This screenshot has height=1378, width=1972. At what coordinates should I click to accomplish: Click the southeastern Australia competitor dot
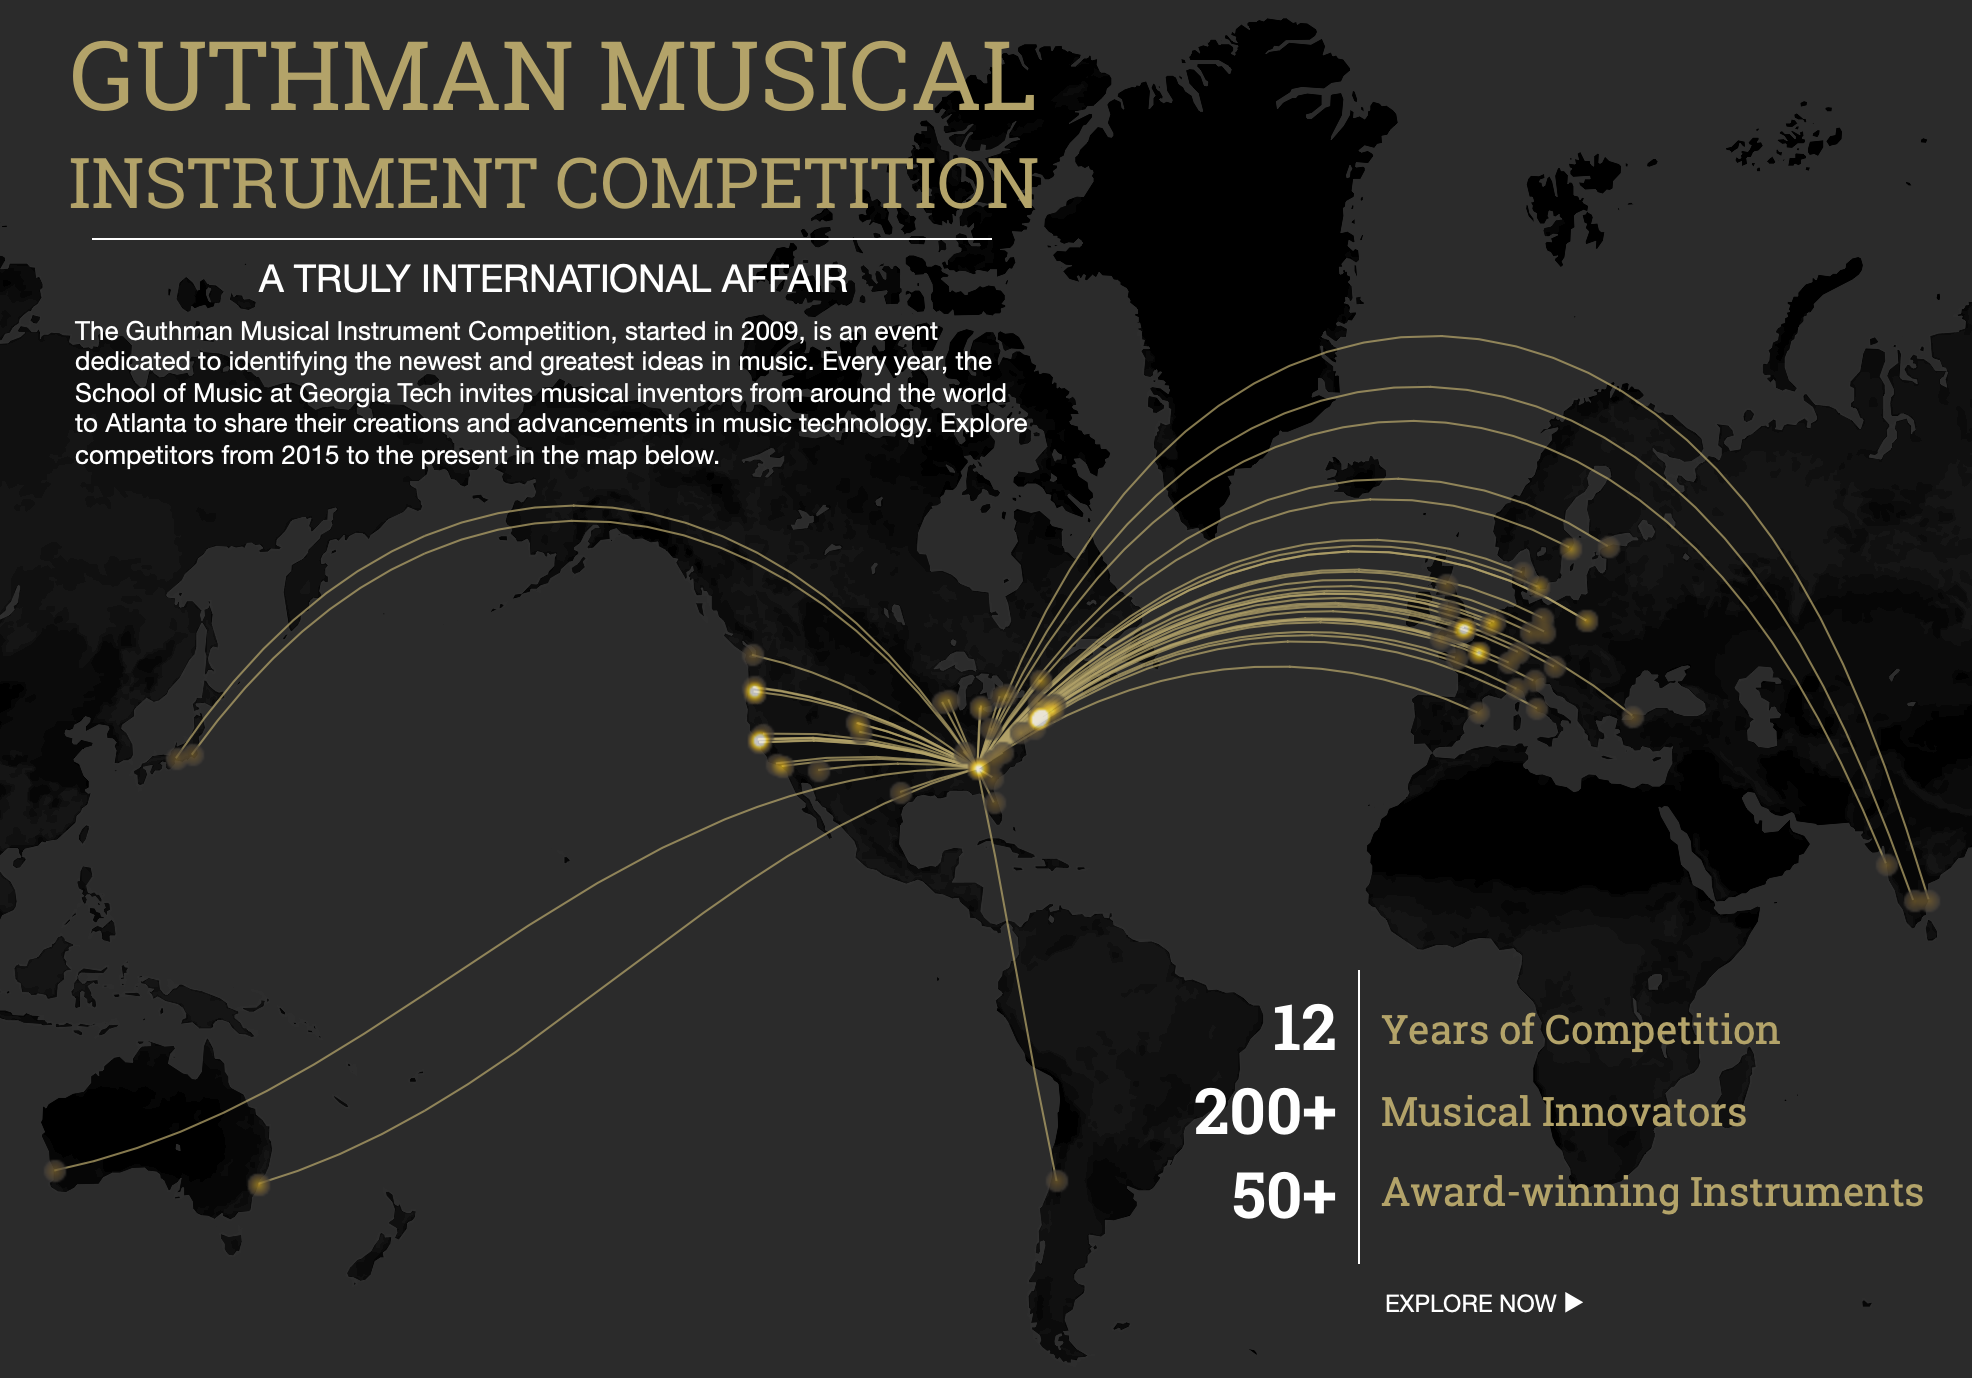click(259, 1185)
